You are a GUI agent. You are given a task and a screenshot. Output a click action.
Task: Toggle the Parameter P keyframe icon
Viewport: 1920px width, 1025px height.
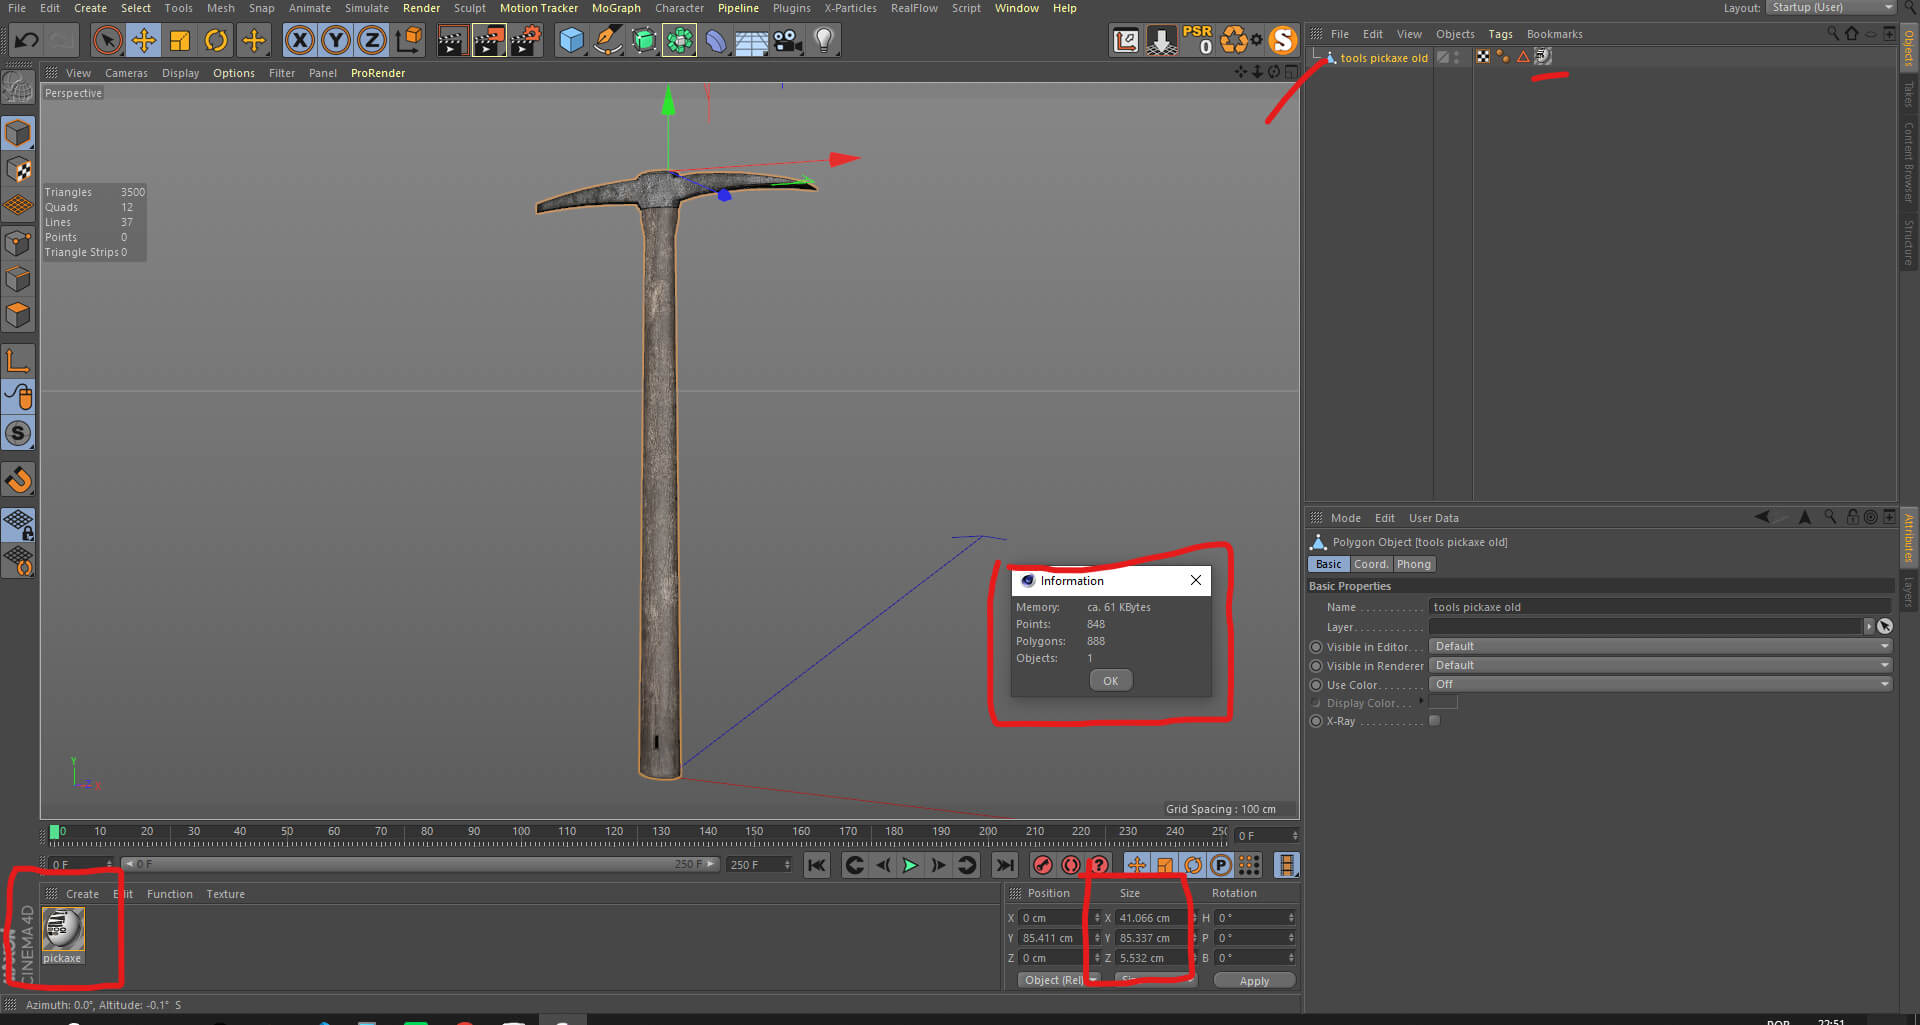[1221, 865]
